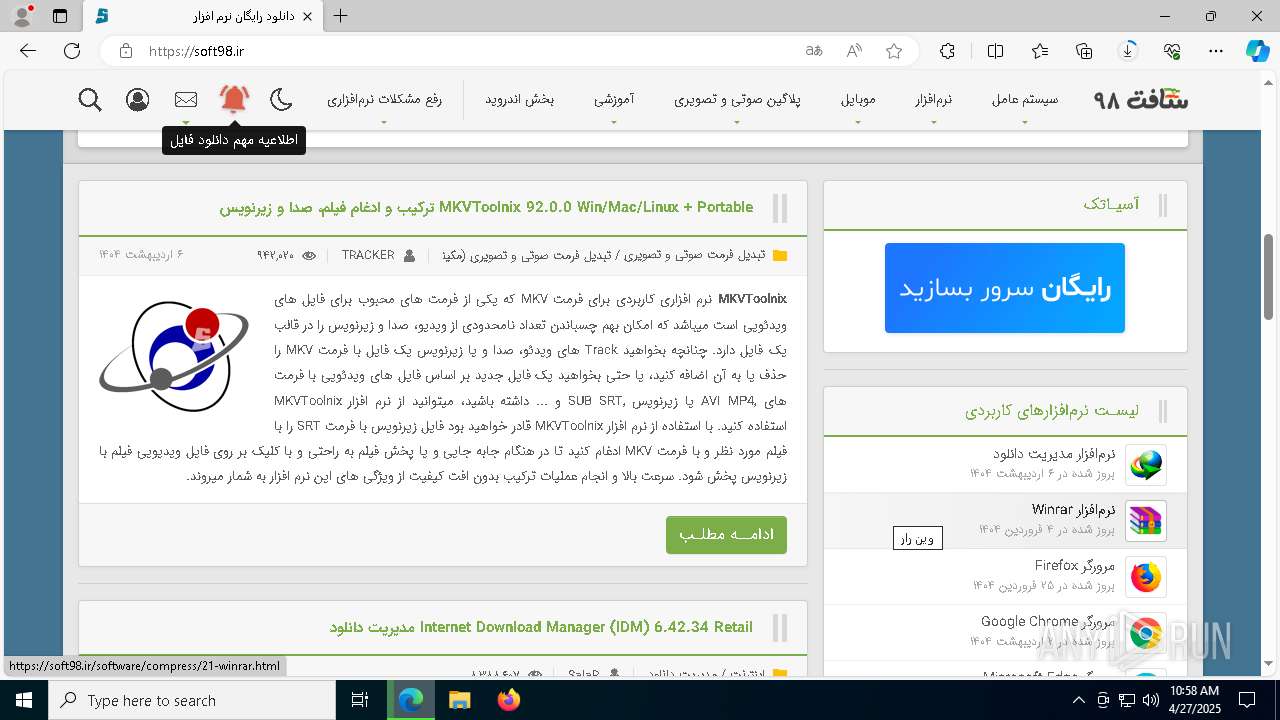View site info lock icon
The height and width of the screenshot is (720, 1280).
(125, 51)
